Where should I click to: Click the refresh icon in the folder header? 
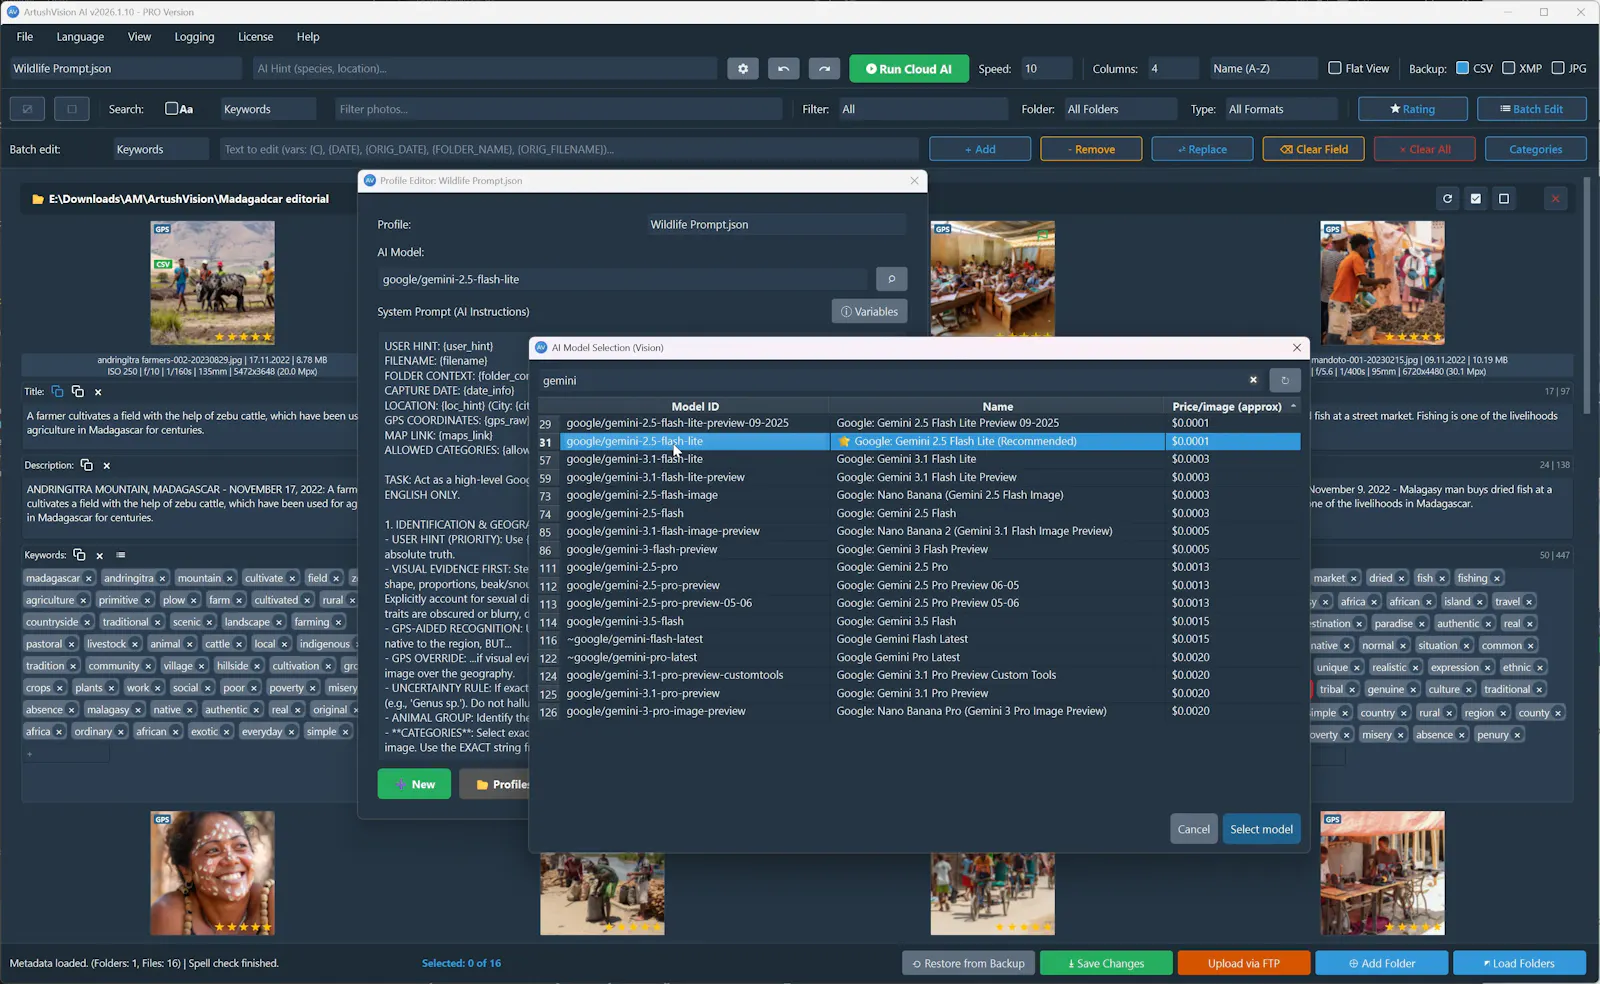coord(1447,199)
